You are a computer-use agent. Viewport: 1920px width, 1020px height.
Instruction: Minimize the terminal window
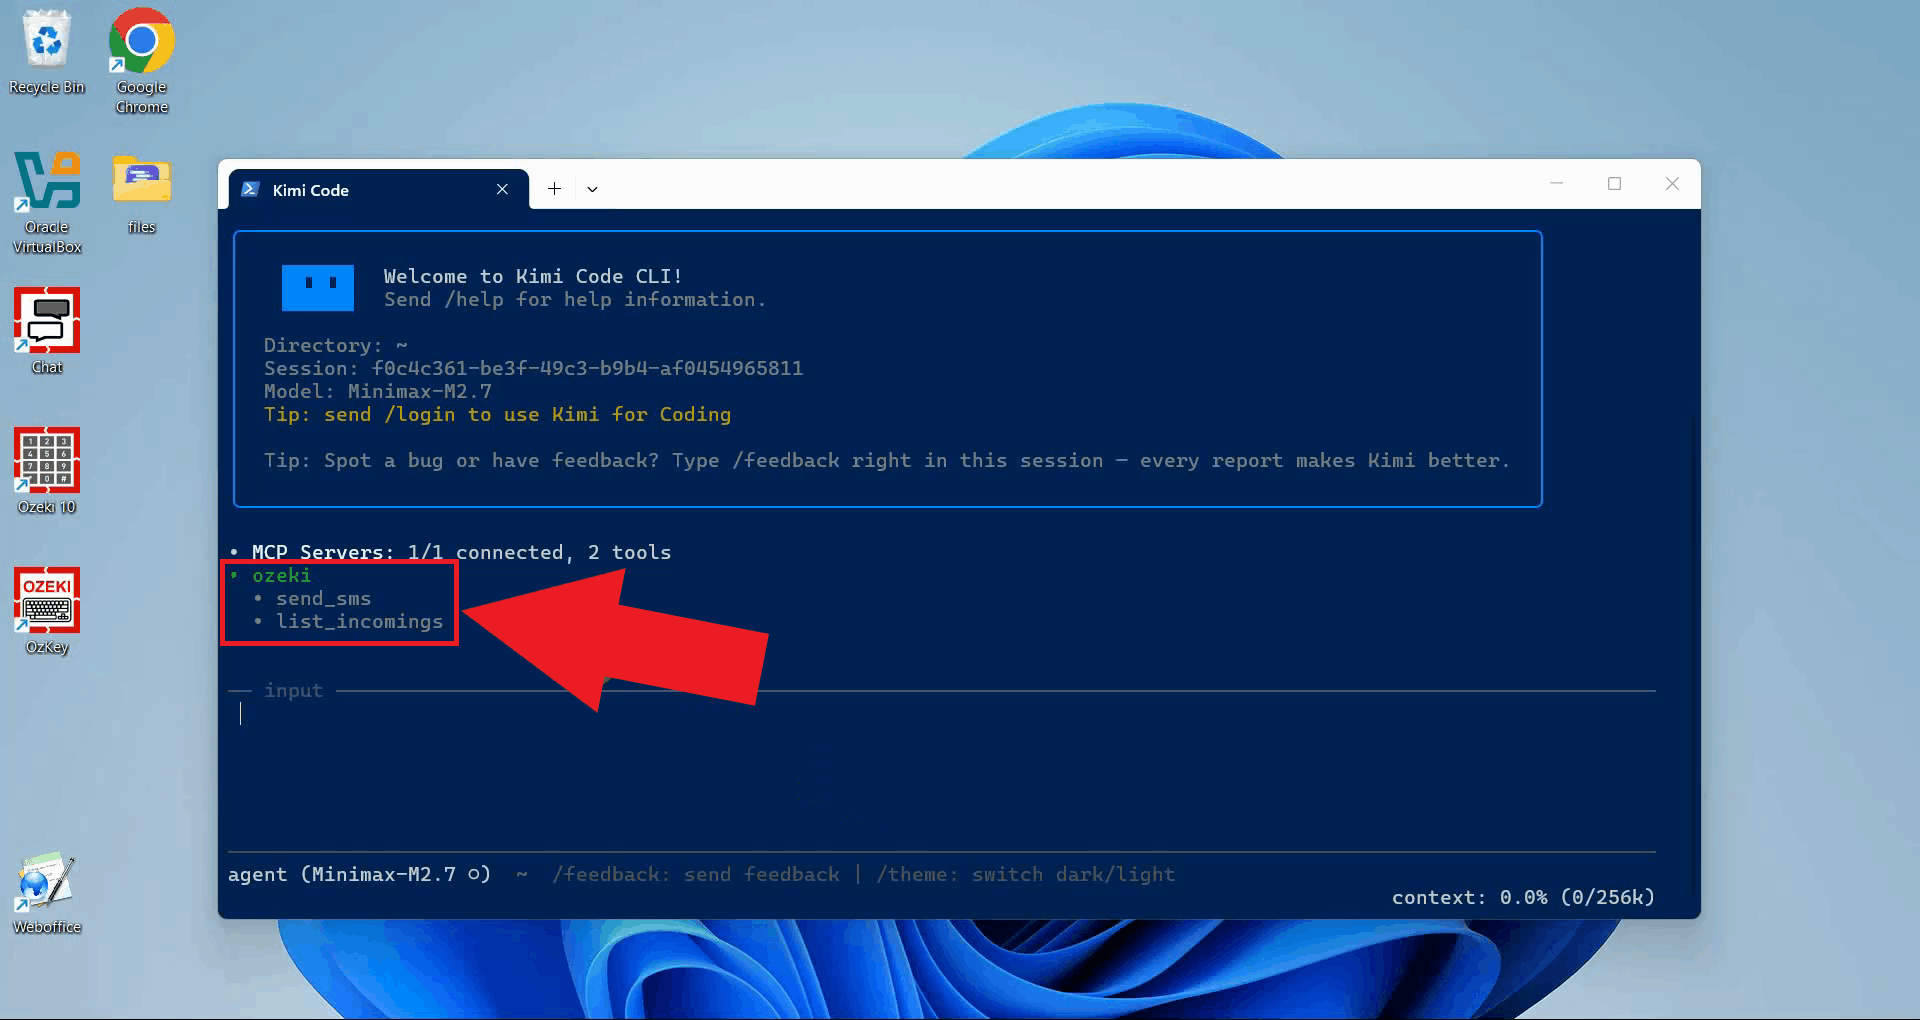1556,183
